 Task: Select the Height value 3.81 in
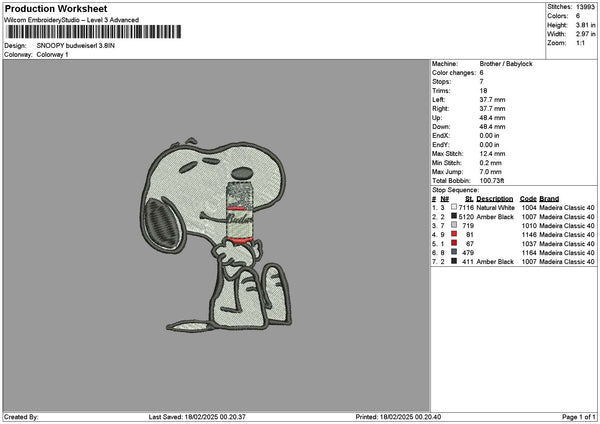[x=585, y=25]
